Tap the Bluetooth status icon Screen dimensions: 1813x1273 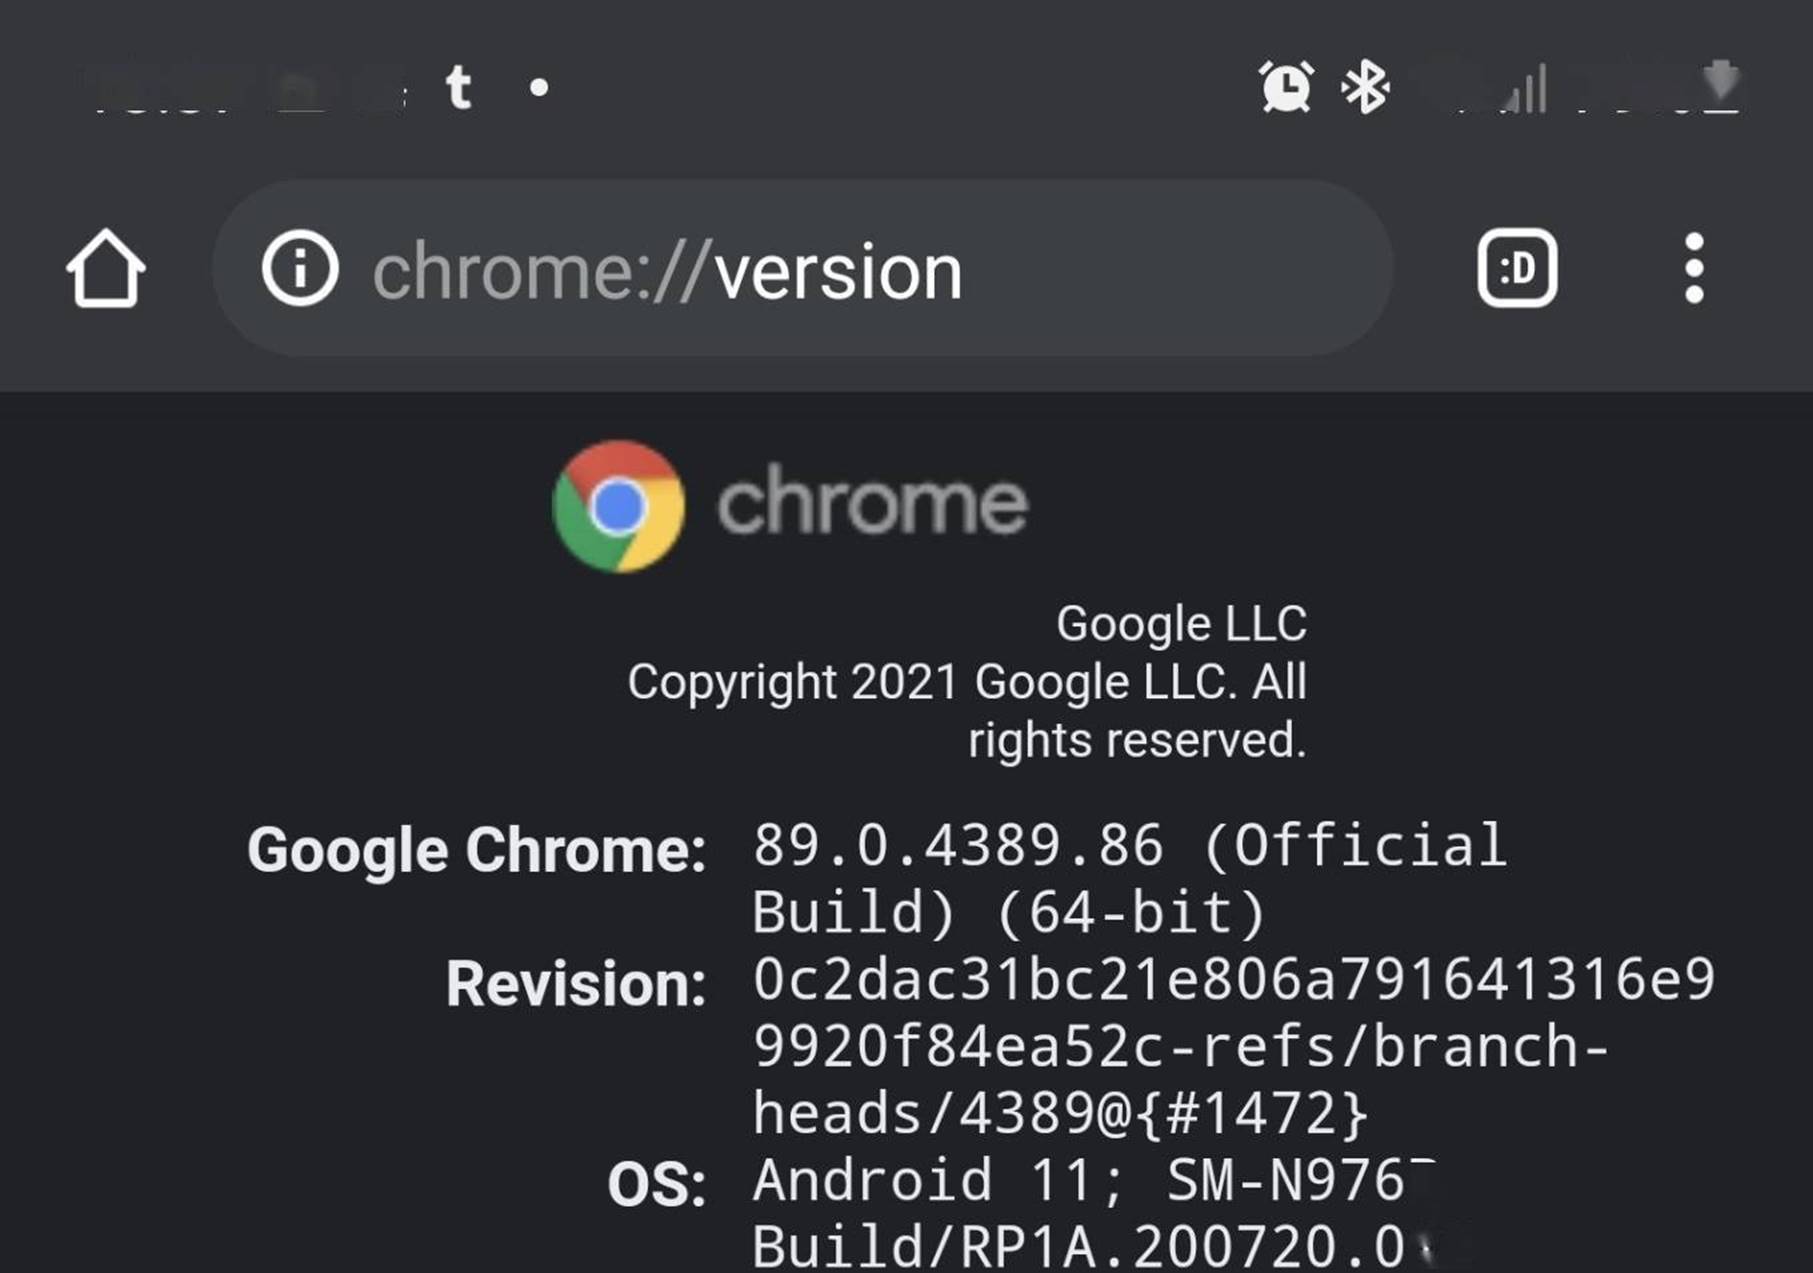click(x=1365, y=87)
